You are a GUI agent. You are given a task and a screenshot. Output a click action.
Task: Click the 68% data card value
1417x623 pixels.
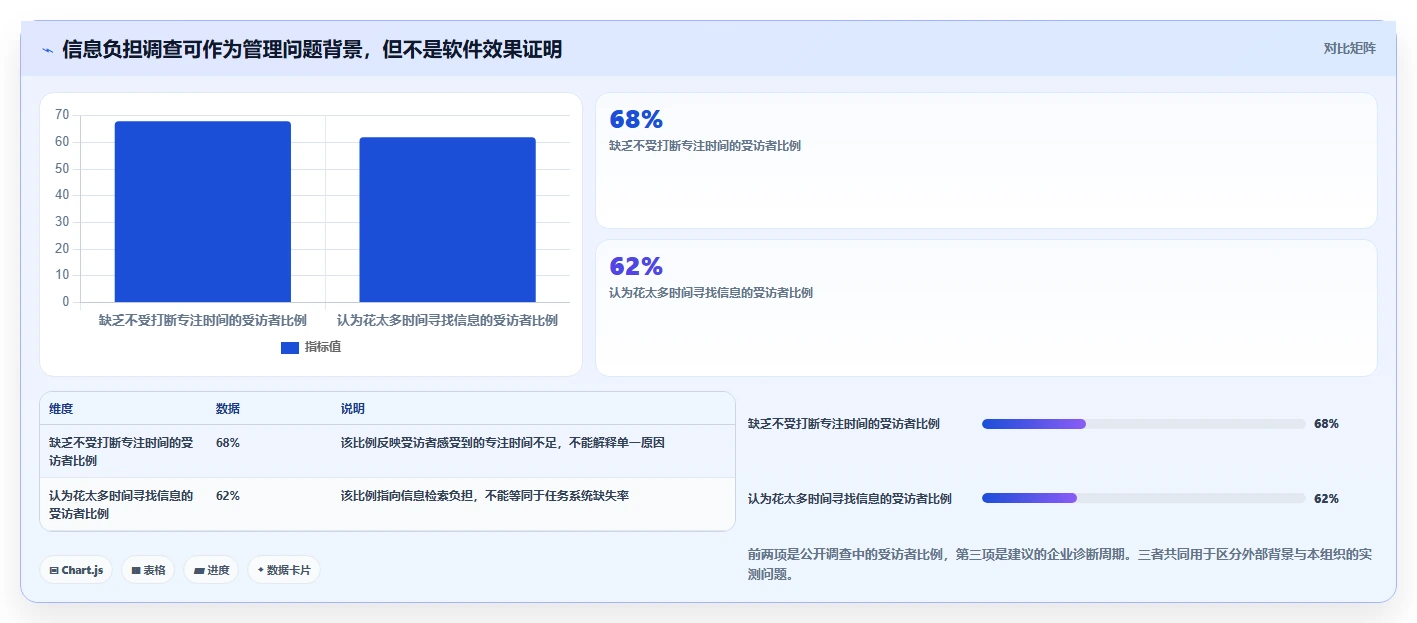[636, 120]
